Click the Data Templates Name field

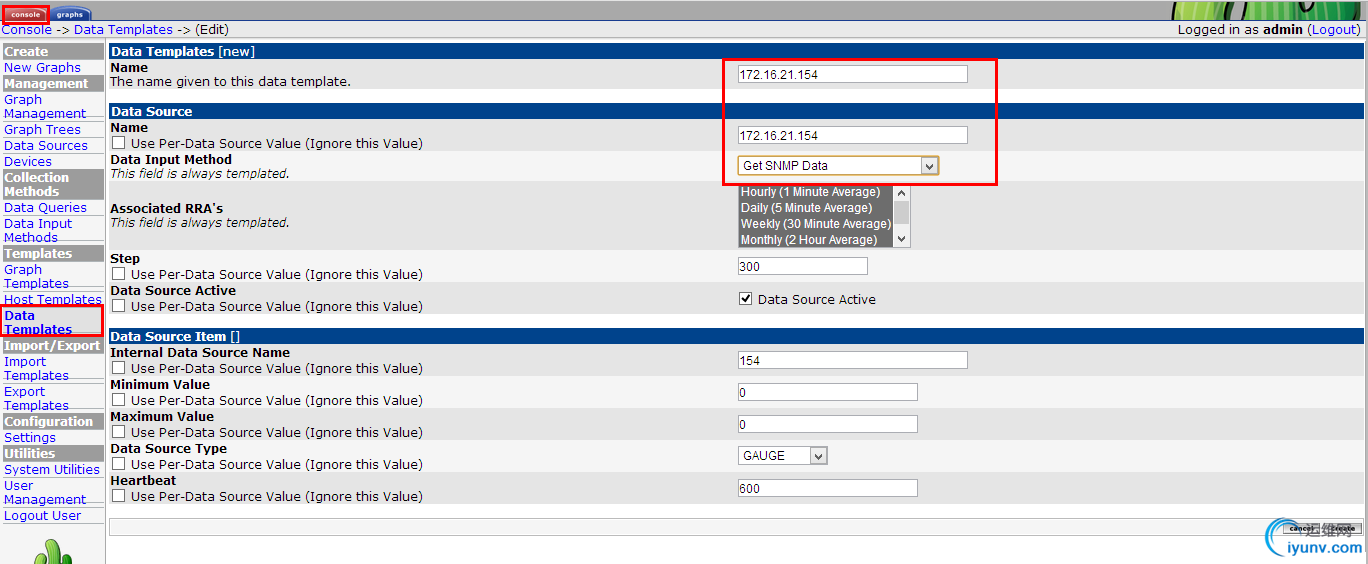[x=853, y=74]
